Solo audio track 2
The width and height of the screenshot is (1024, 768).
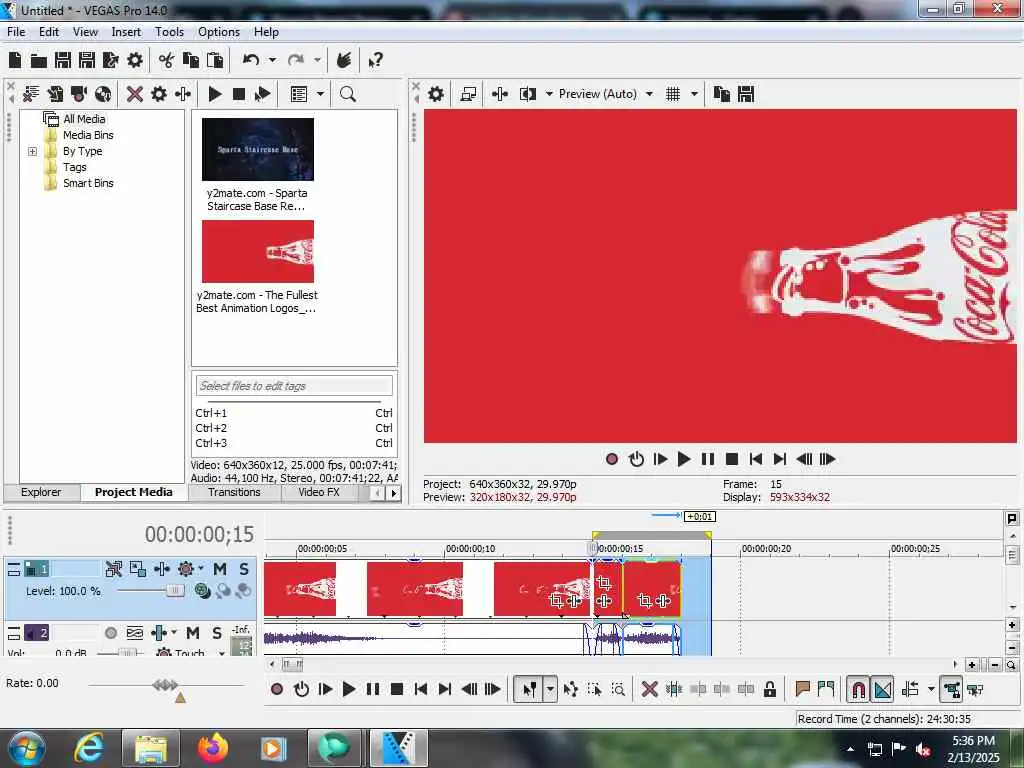[217, 633]
